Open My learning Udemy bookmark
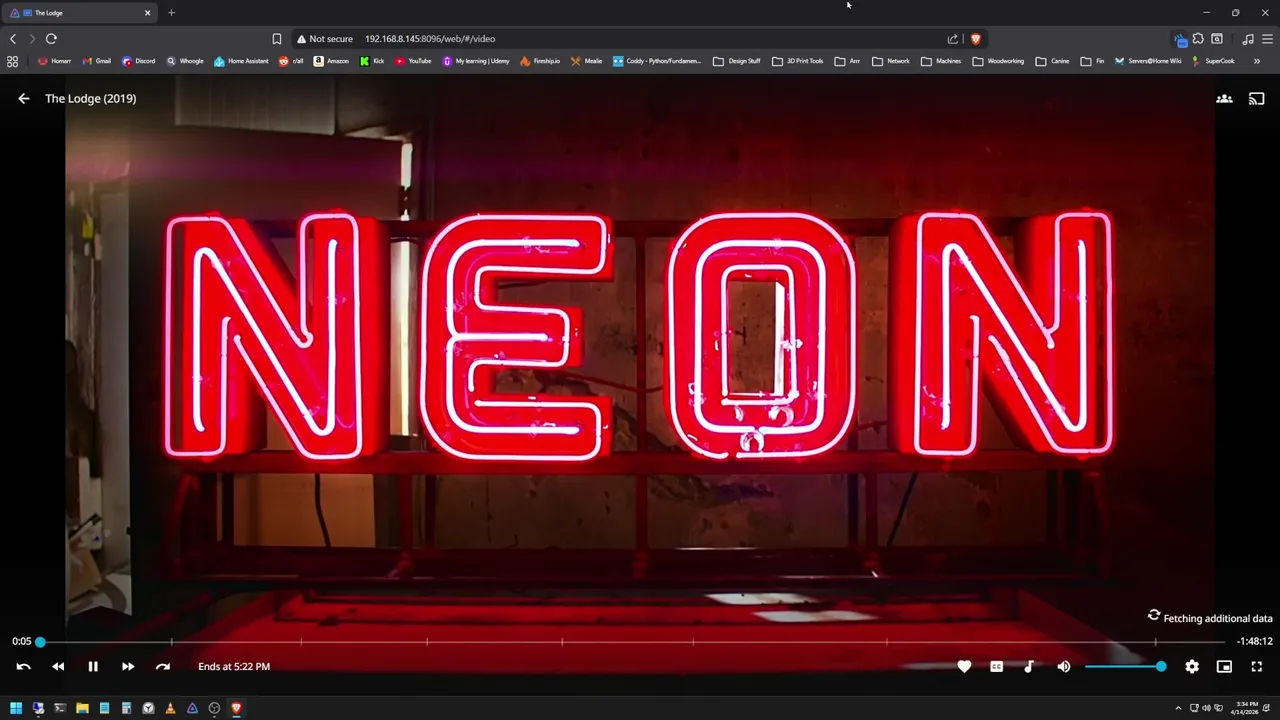This screenshot has width=1280, height=720. tap(476, 61)
